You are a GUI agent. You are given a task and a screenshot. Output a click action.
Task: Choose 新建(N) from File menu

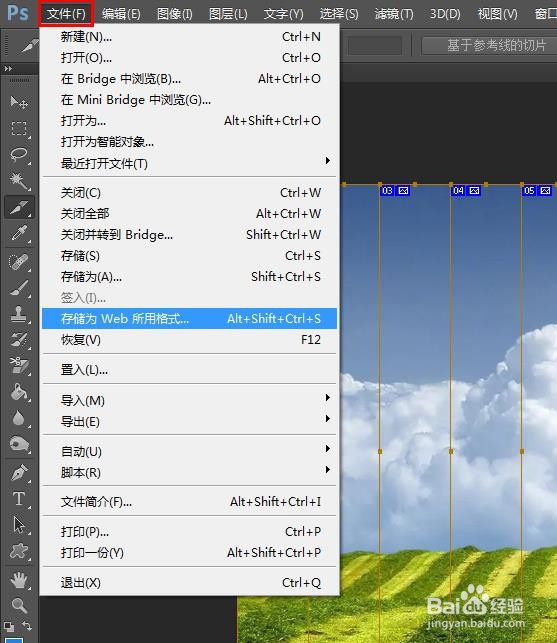click(189, 37)
